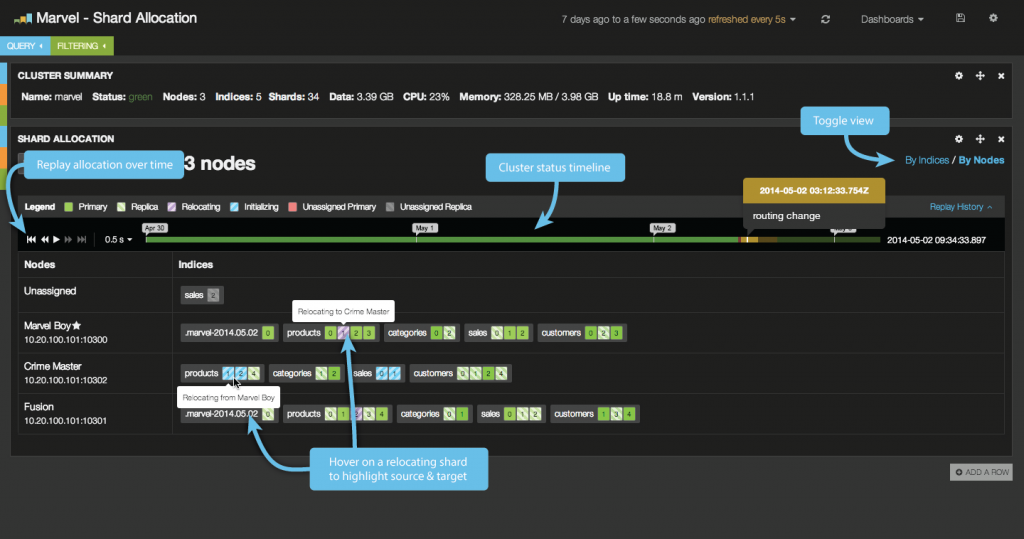The width and height of the screenshot is (1024, 539).
Task: Click unassigned sales shard 2
Action: pos(213,295)
